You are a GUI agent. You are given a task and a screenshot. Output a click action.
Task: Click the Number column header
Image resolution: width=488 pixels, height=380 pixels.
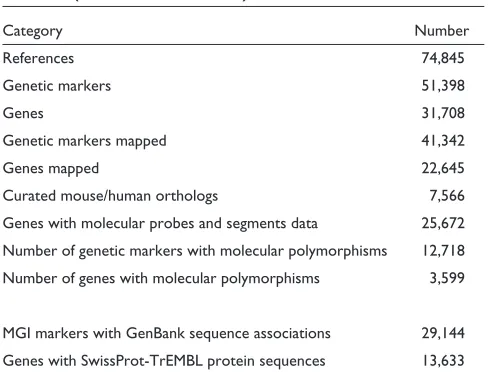click(x=442, y=31)
